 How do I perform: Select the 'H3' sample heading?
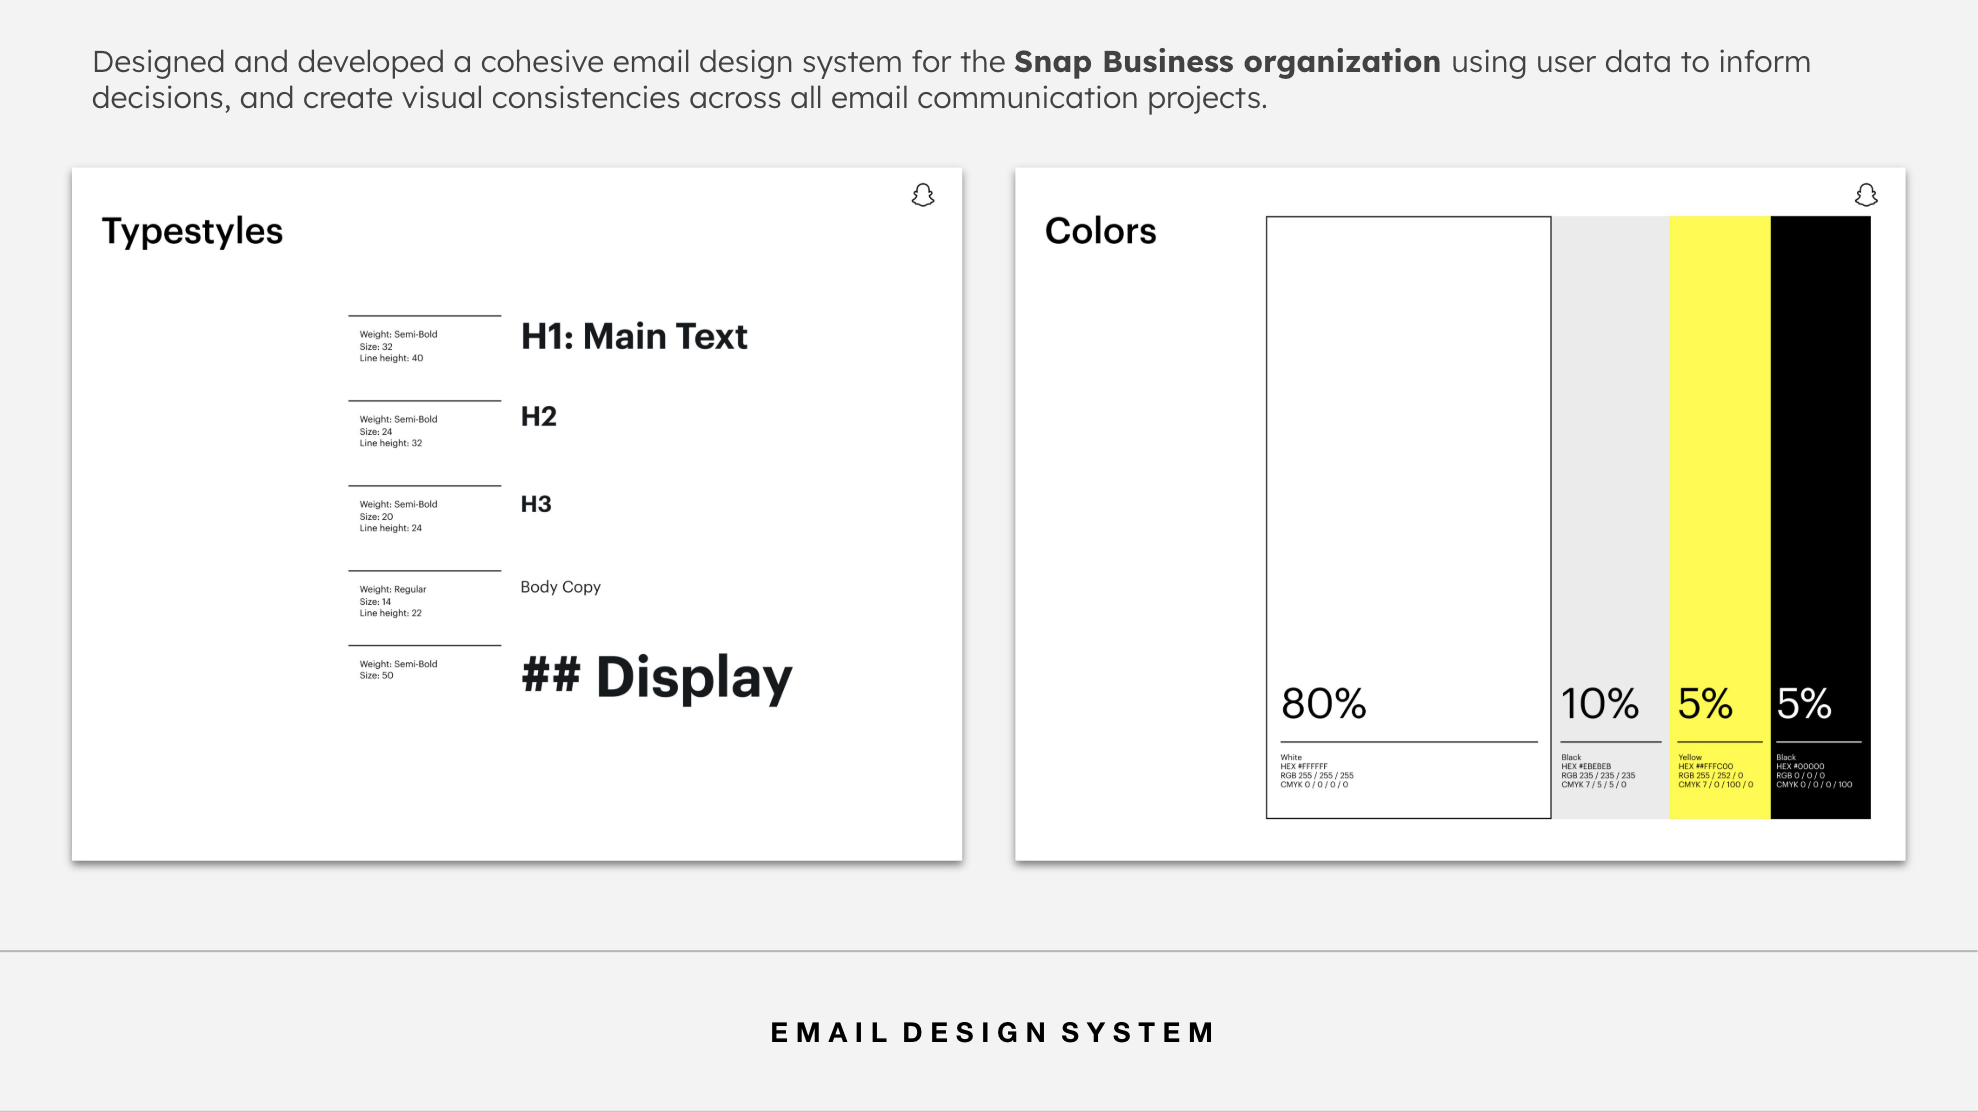tap(536, 504)
